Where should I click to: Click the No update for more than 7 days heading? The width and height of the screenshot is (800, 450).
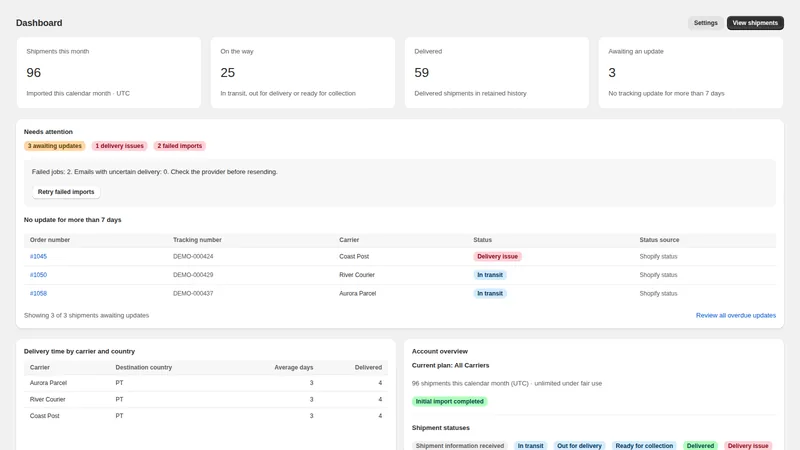(x=72, y=220)
